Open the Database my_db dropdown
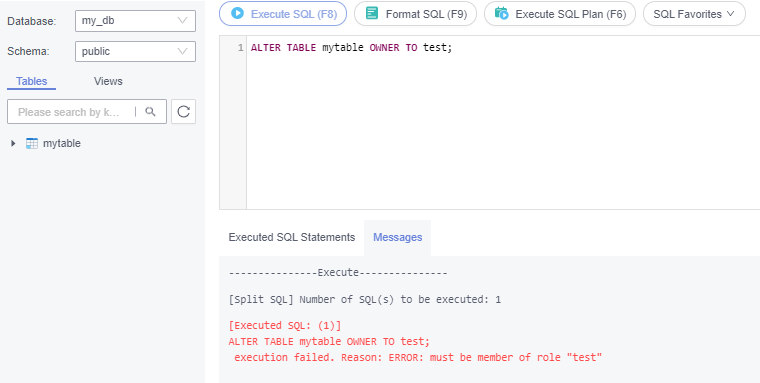 [x=135, y=21]
